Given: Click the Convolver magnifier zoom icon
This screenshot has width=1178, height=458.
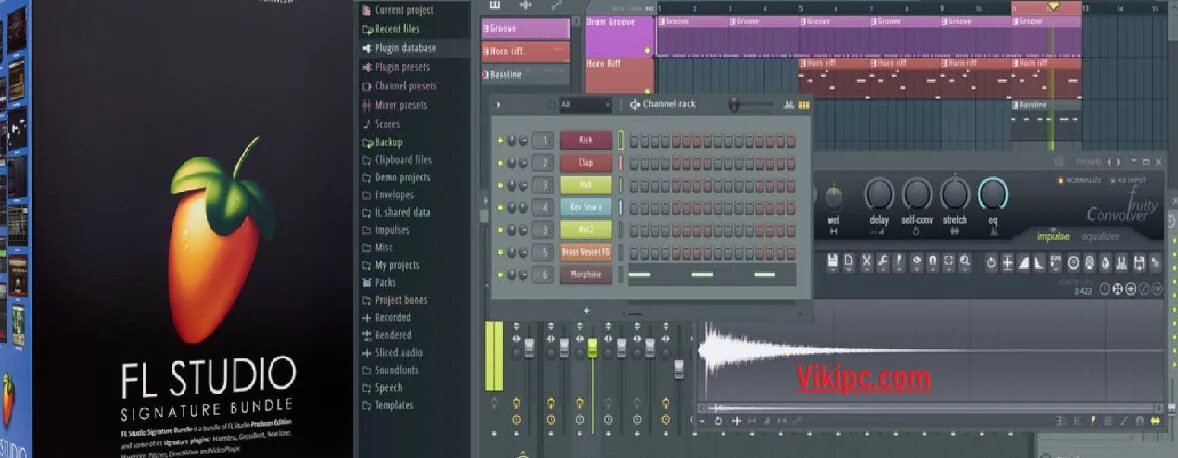Looking at the screenshot, I should pyautogui.click(x=965, y=262).
